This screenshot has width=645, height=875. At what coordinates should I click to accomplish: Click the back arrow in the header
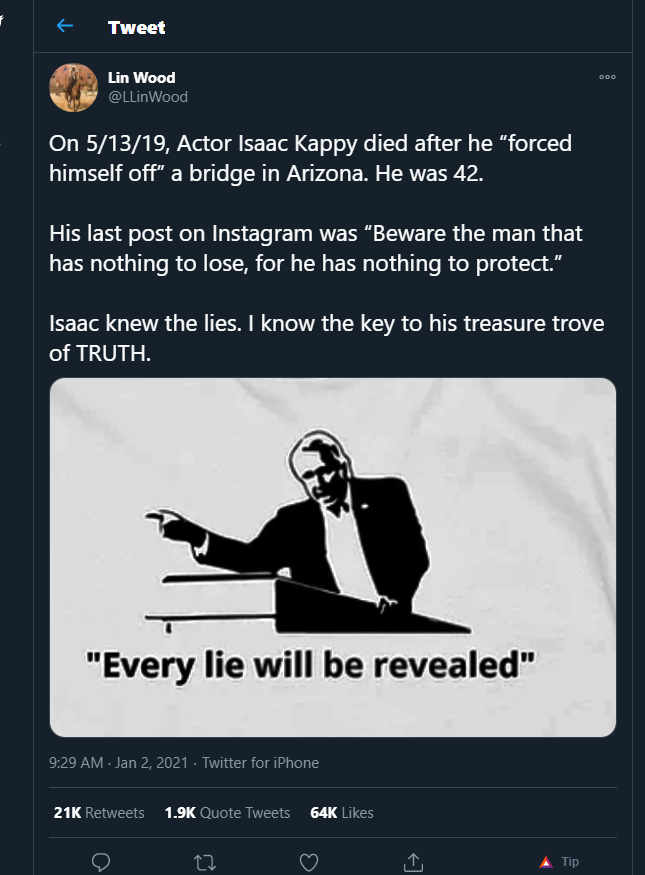[x=65, y=26]
